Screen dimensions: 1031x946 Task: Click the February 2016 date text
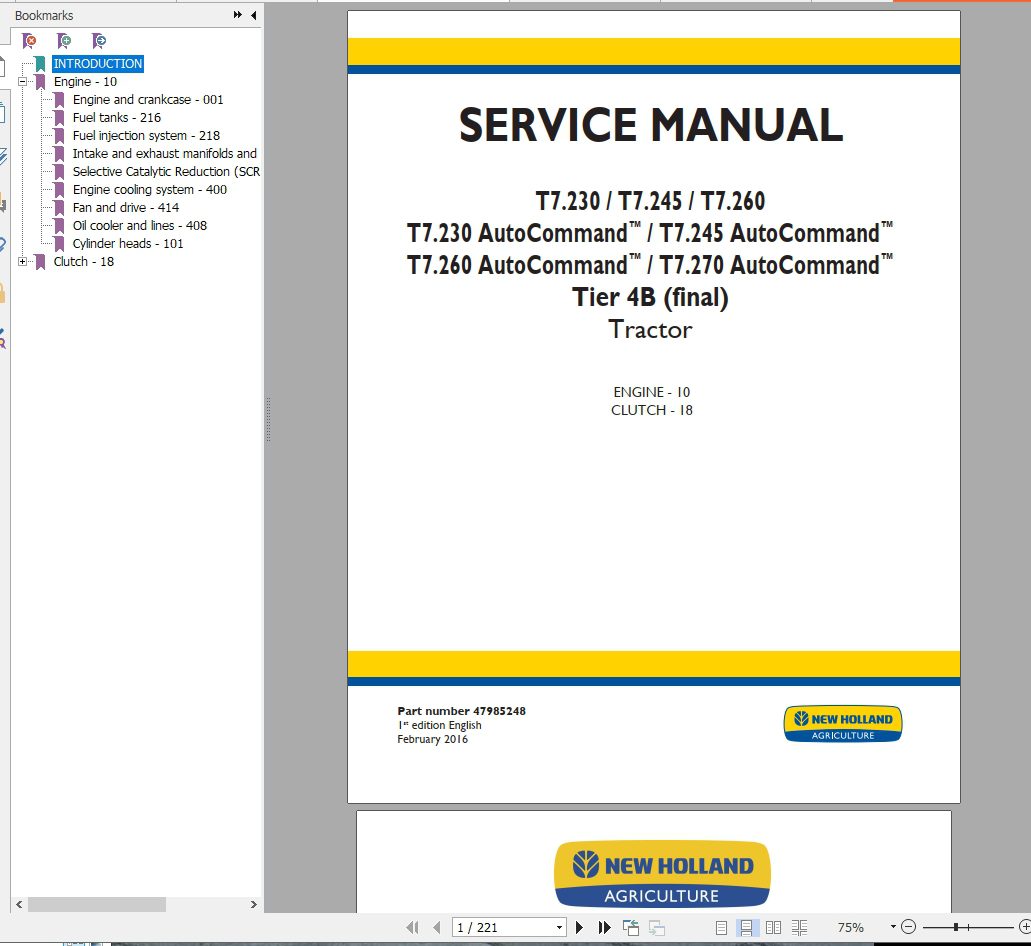(433, 739)
